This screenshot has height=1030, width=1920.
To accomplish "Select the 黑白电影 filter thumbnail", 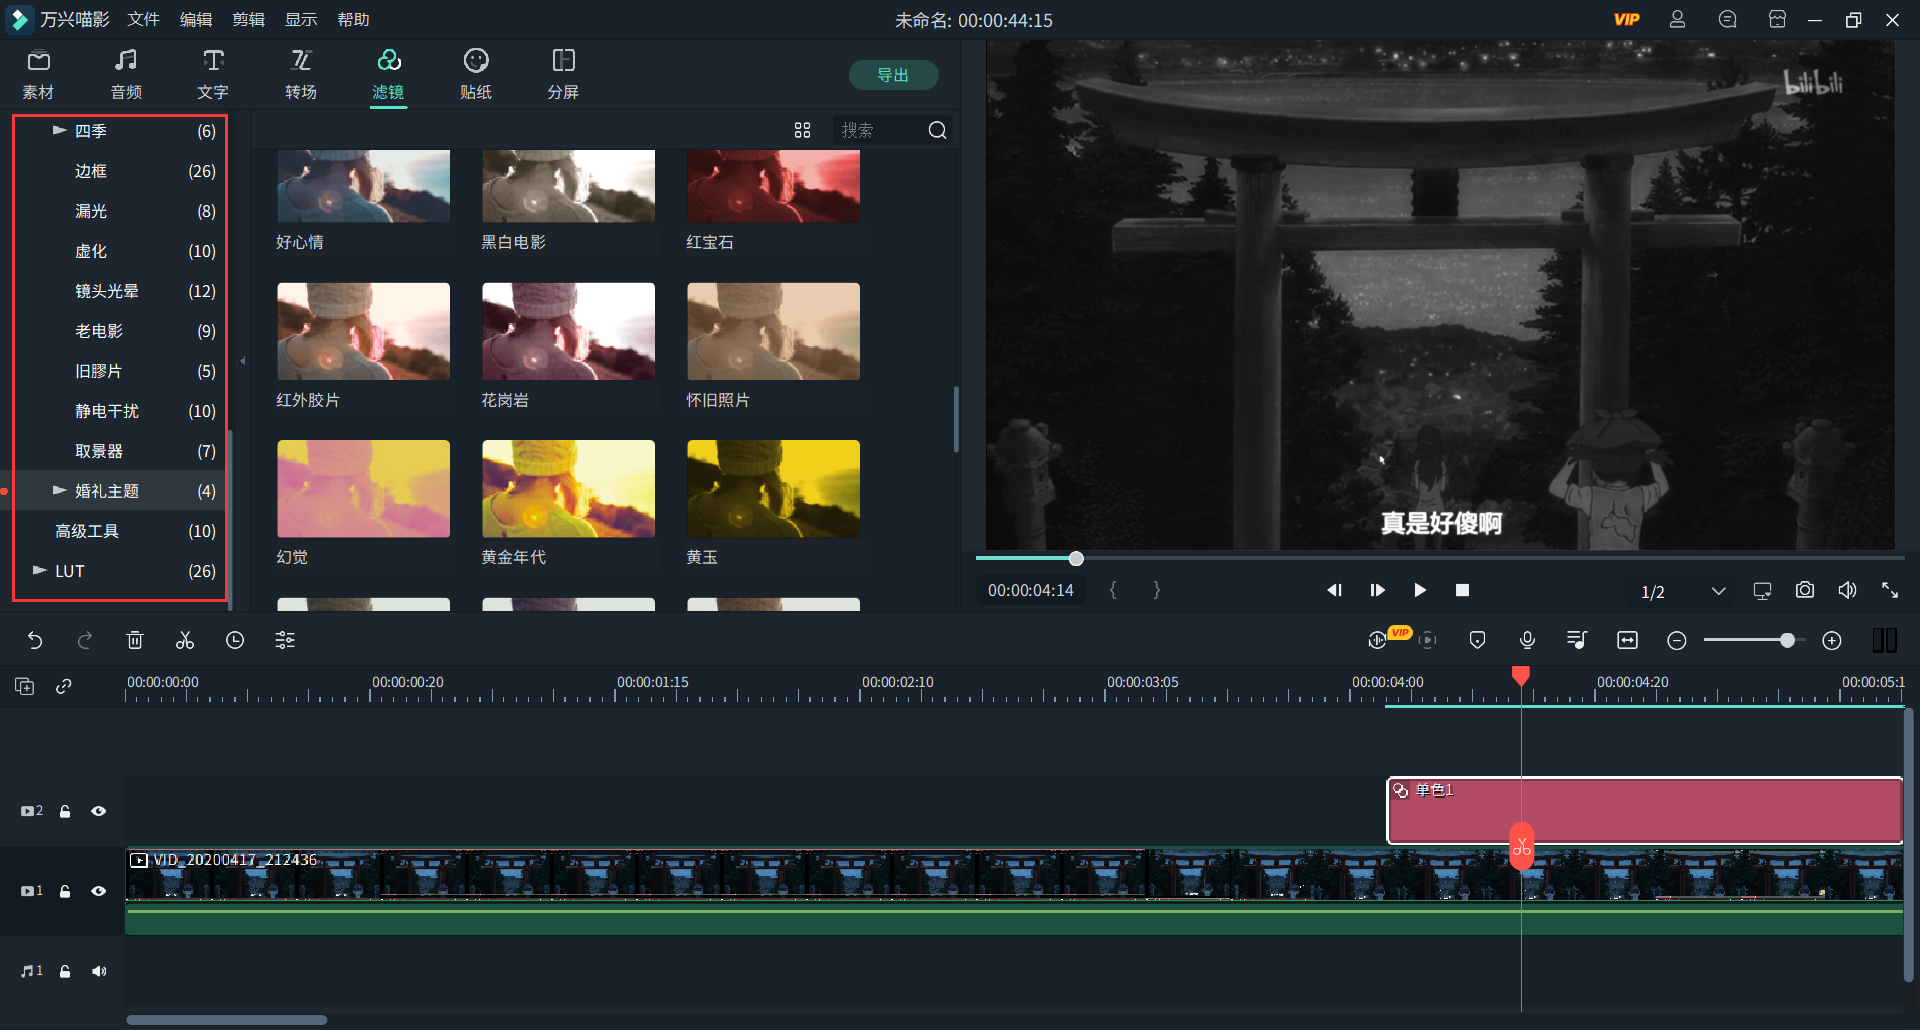I will (x=568, y=187).
